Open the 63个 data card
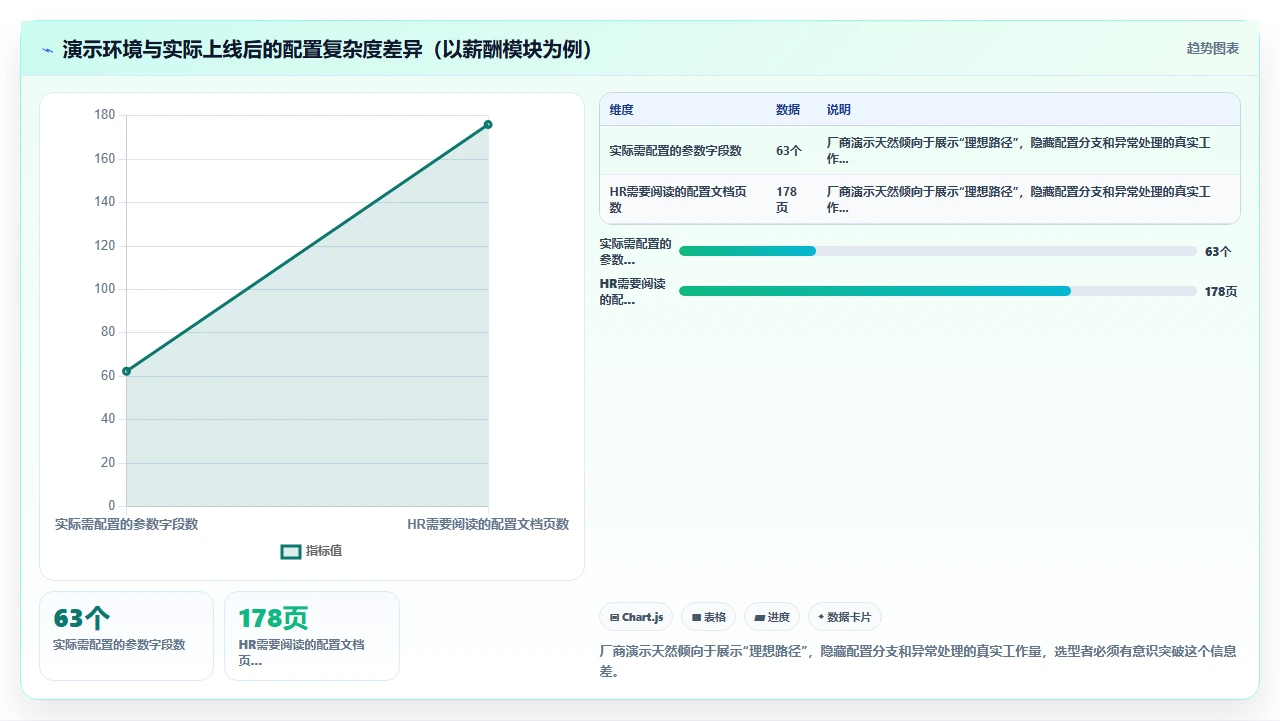1280x721 pixels. [x=126, y=636]
